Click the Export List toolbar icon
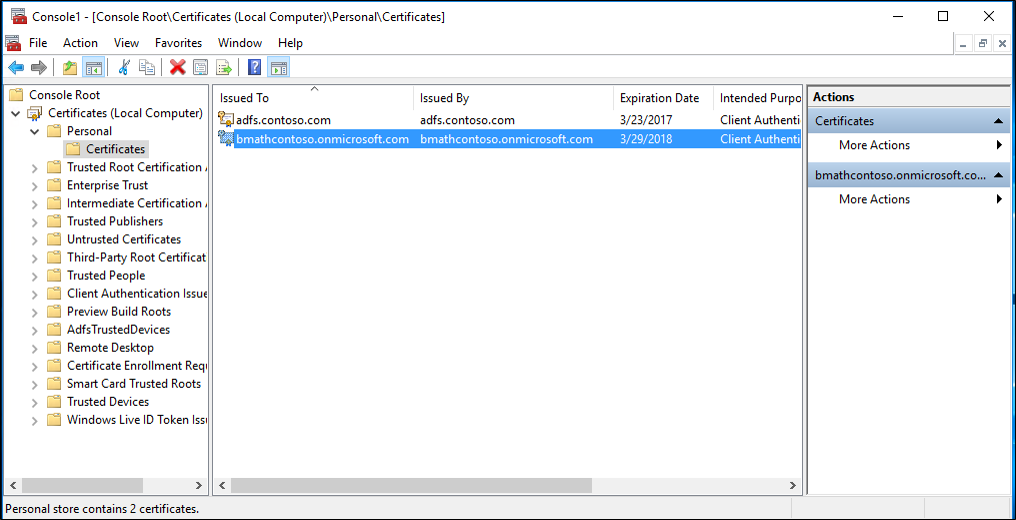The width and height of the screenshot is (1016, 520). [x=224, y=67]
